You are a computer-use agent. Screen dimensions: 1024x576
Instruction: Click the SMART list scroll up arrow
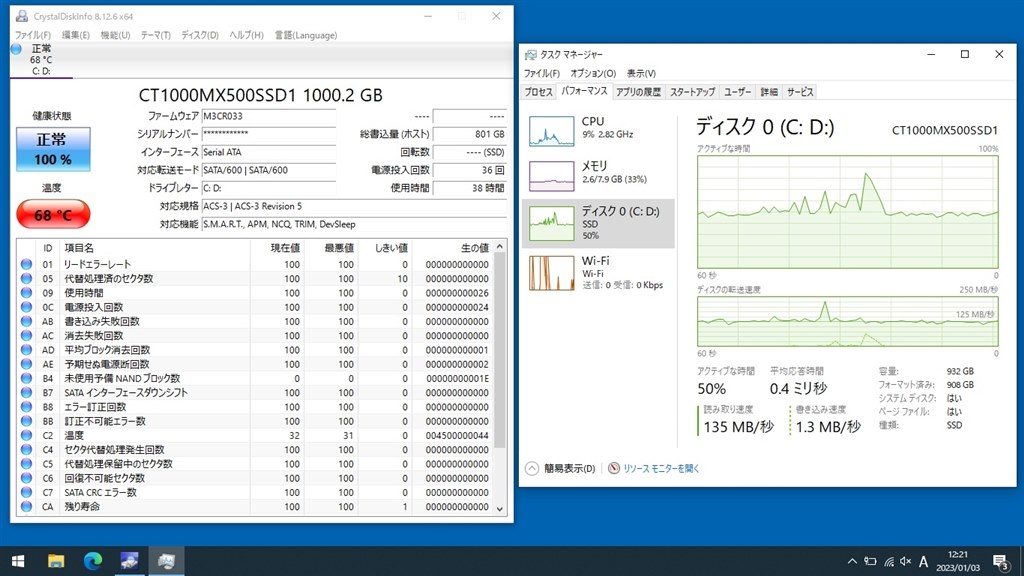coord(500,247)
